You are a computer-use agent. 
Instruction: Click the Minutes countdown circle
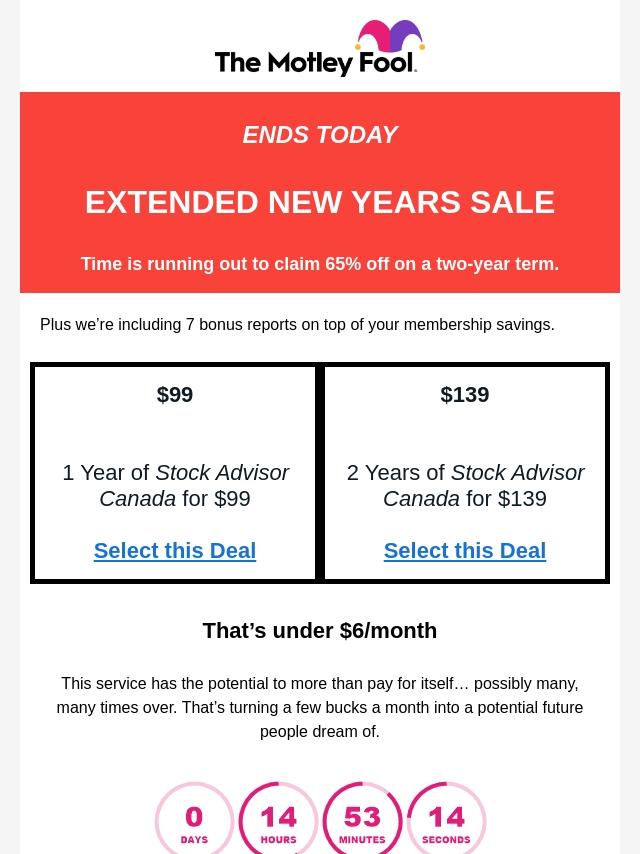click(362, 820)
